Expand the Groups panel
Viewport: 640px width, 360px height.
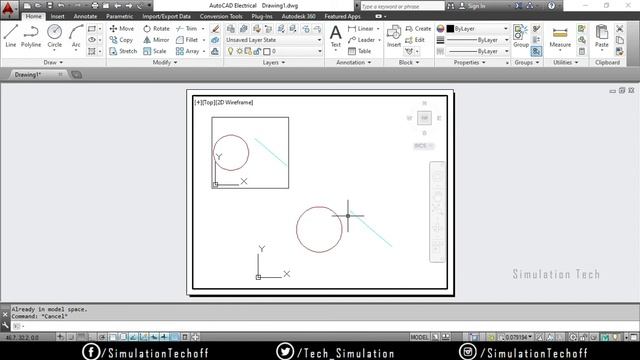527,62
